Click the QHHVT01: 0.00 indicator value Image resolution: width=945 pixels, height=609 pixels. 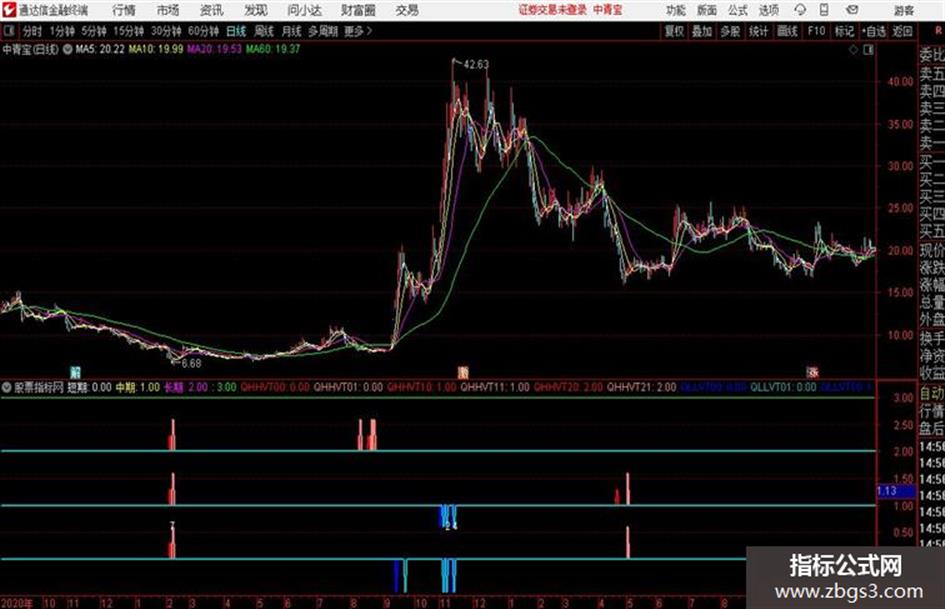pos(348,387)
